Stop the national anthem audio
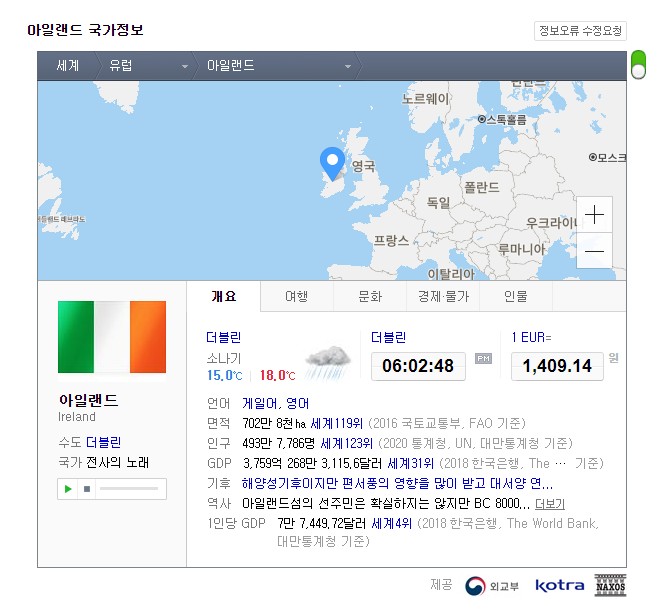 [x=87, y=489]
